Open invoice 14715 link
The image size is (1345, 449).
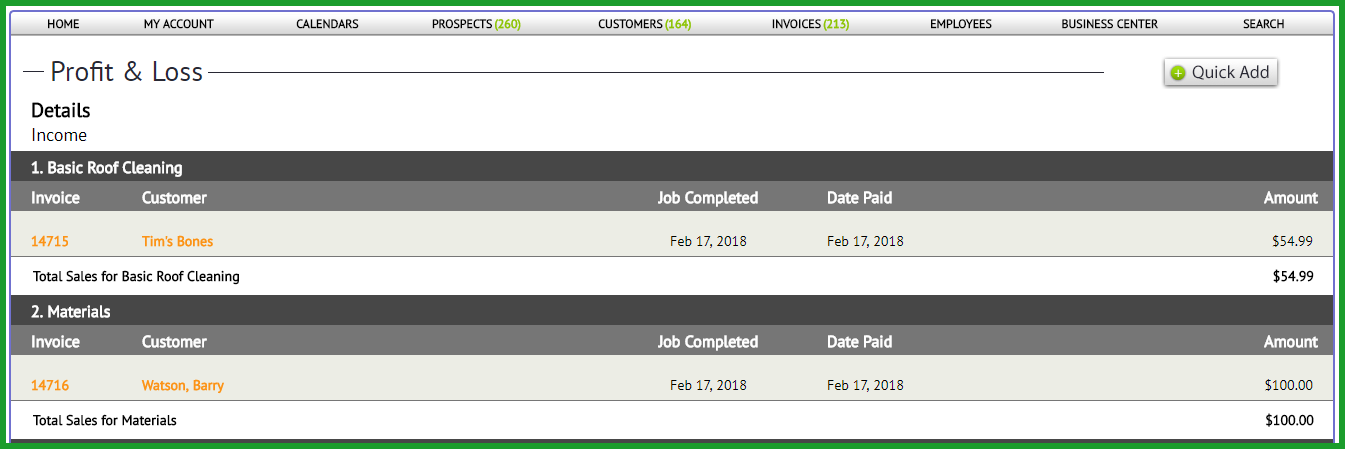50,241
